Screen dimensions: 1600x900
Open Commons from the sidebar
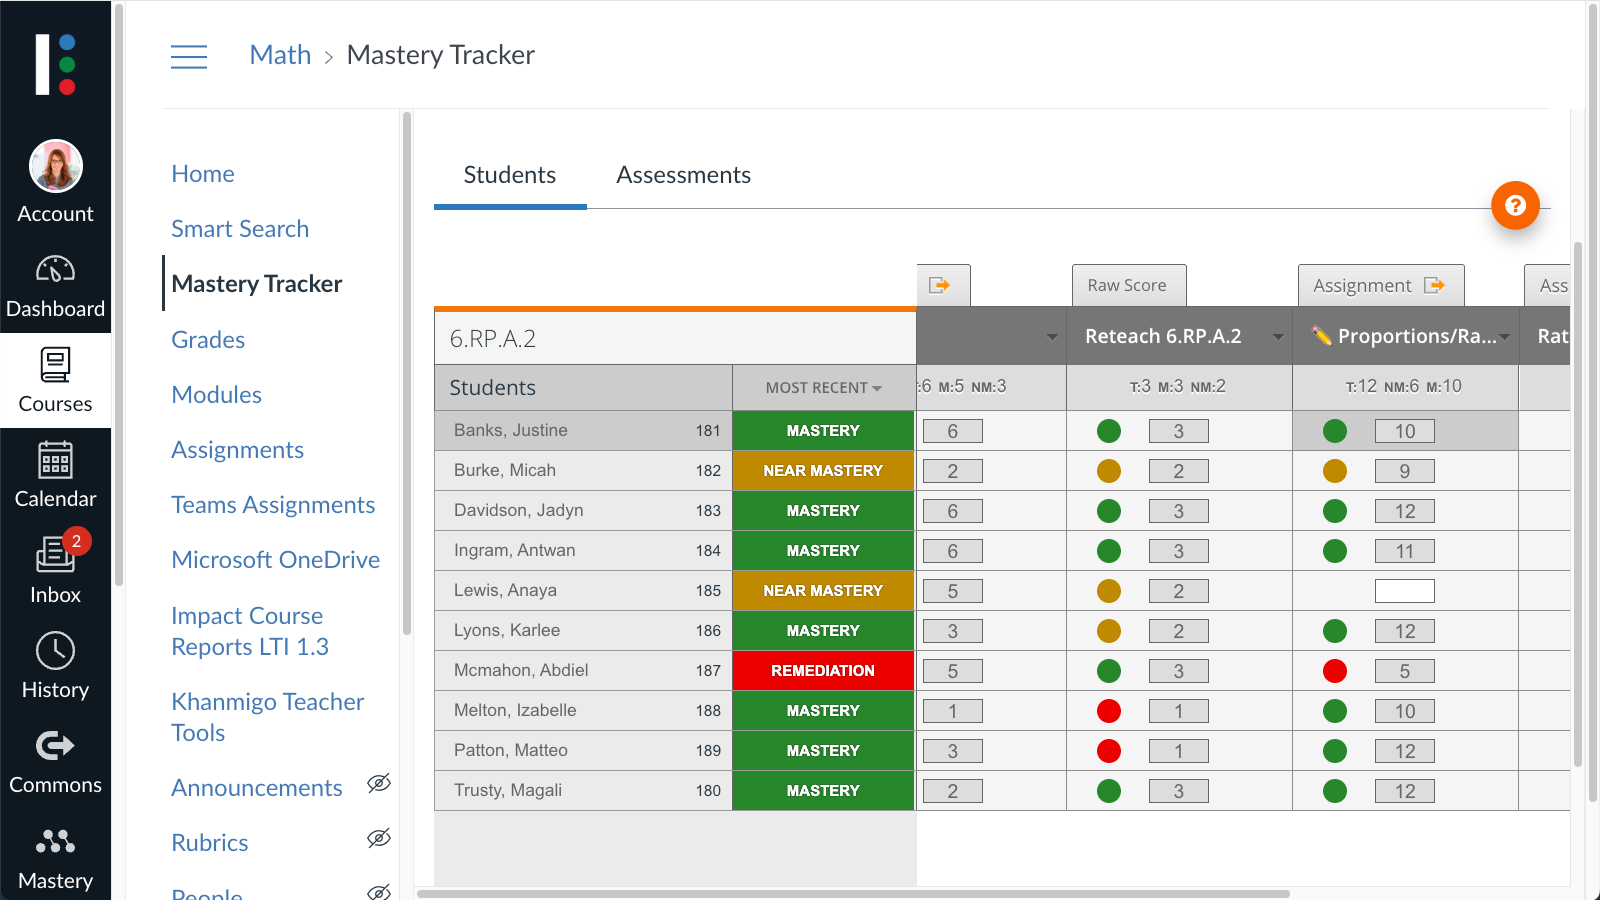(x=55, y=746)
